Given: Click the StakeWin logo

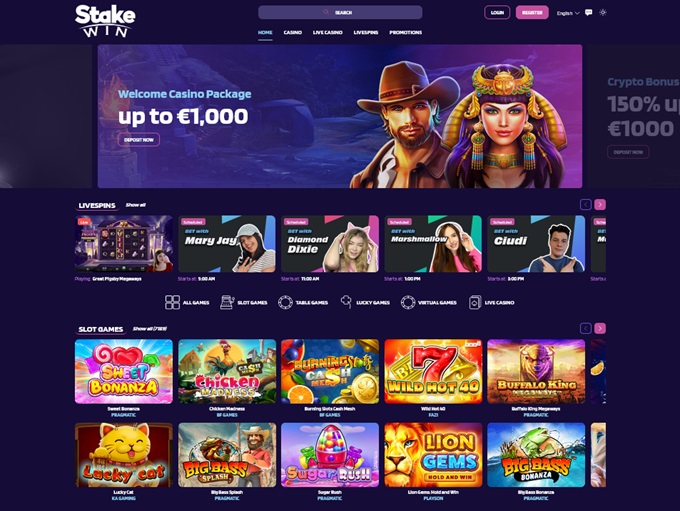Looking at the screenshot, I should (x=105, y=21).
